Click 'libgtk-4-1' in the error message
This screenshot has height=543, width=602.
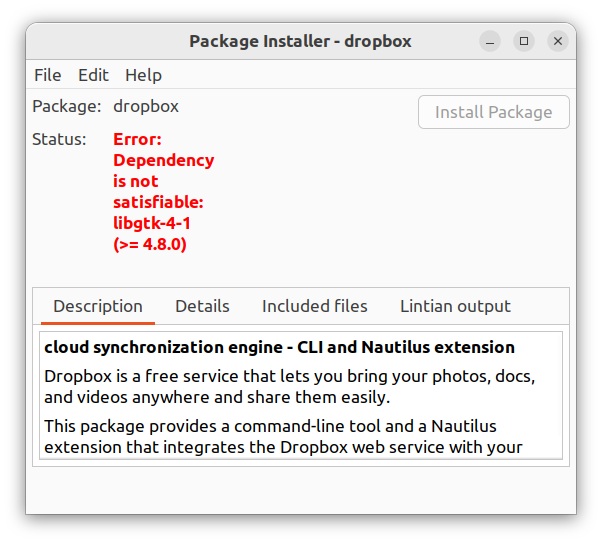[x=152, y=223]
